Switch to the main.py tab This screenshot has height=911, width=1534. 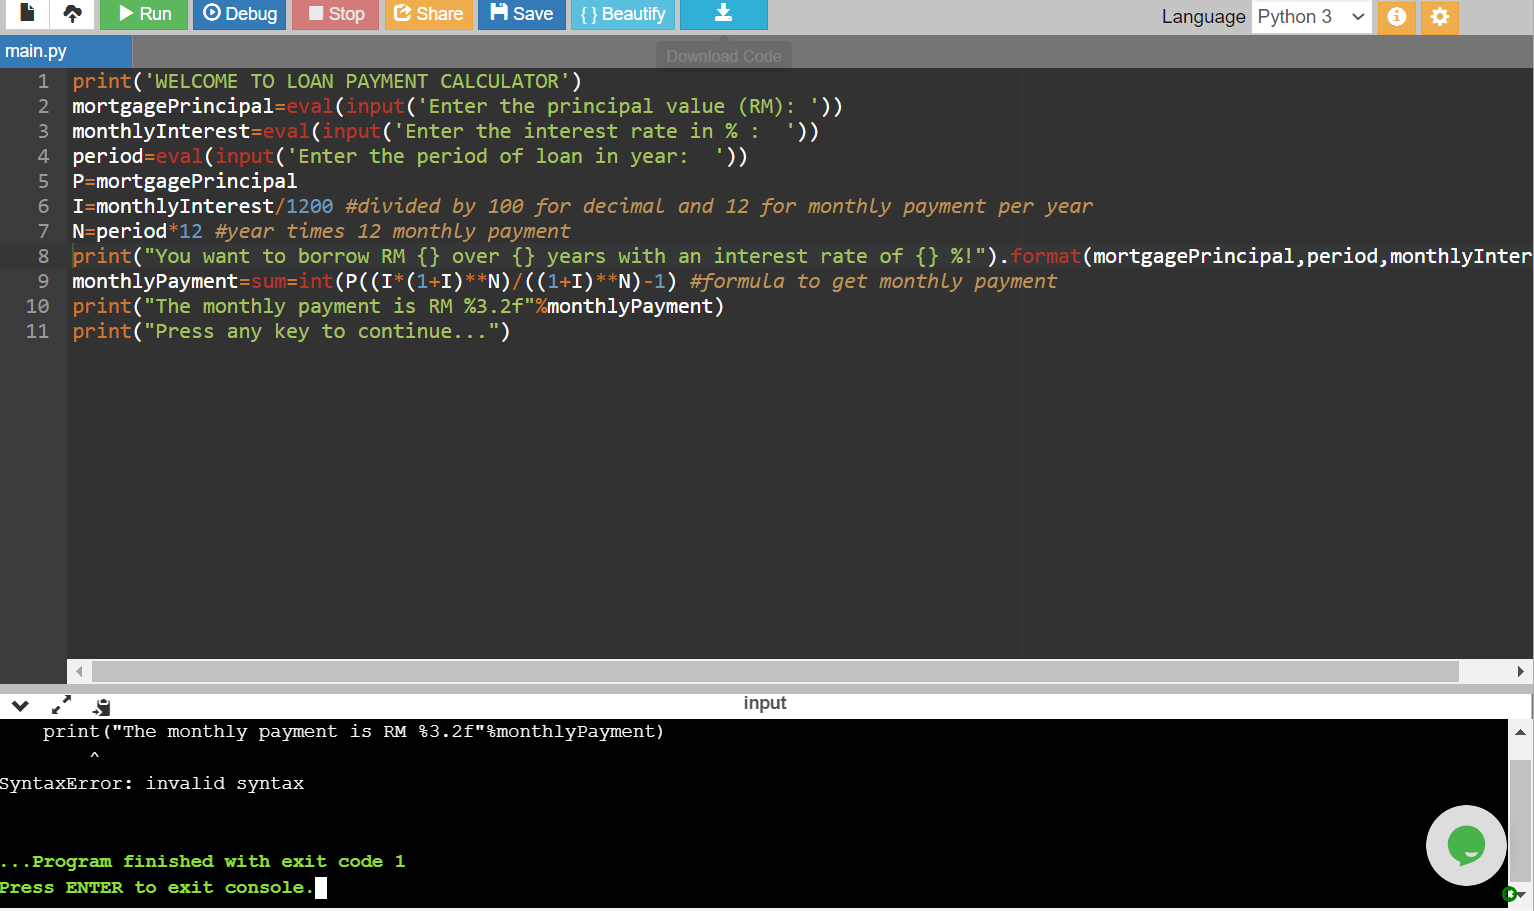tap(65, 50)
